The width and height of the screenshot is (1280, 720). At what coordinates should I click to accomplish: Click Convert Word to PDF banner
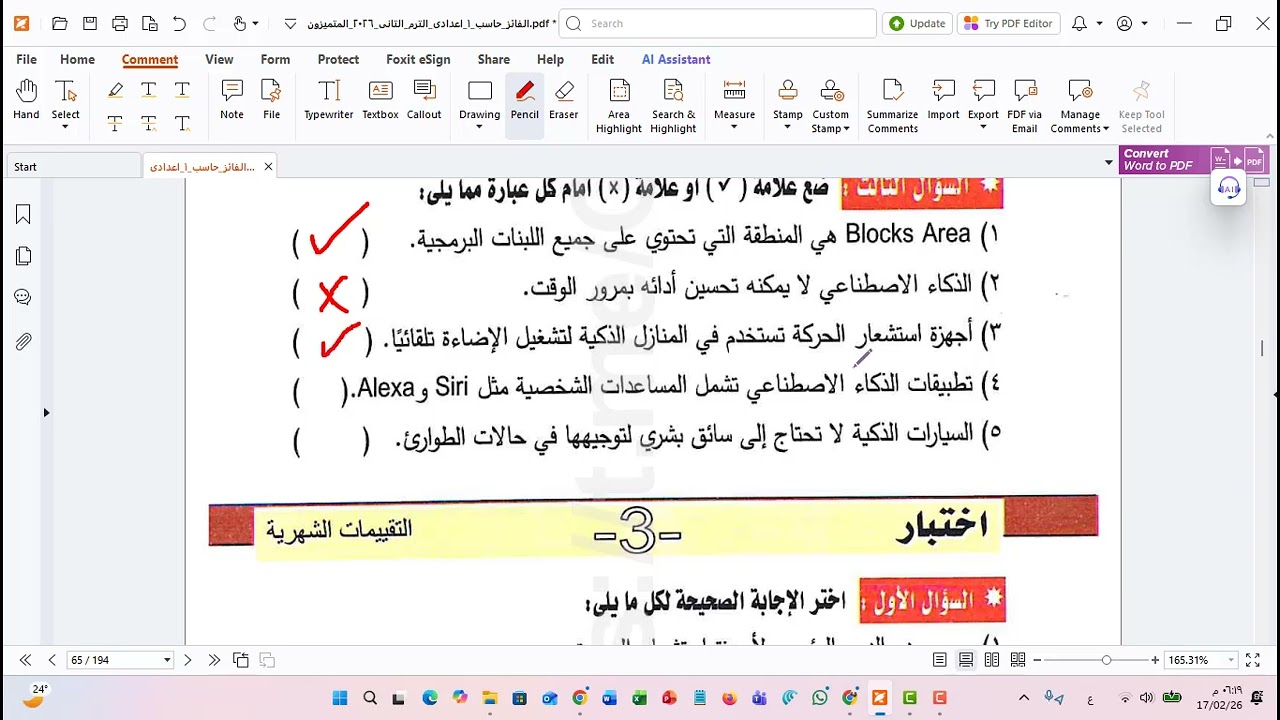click(1192, 160)
